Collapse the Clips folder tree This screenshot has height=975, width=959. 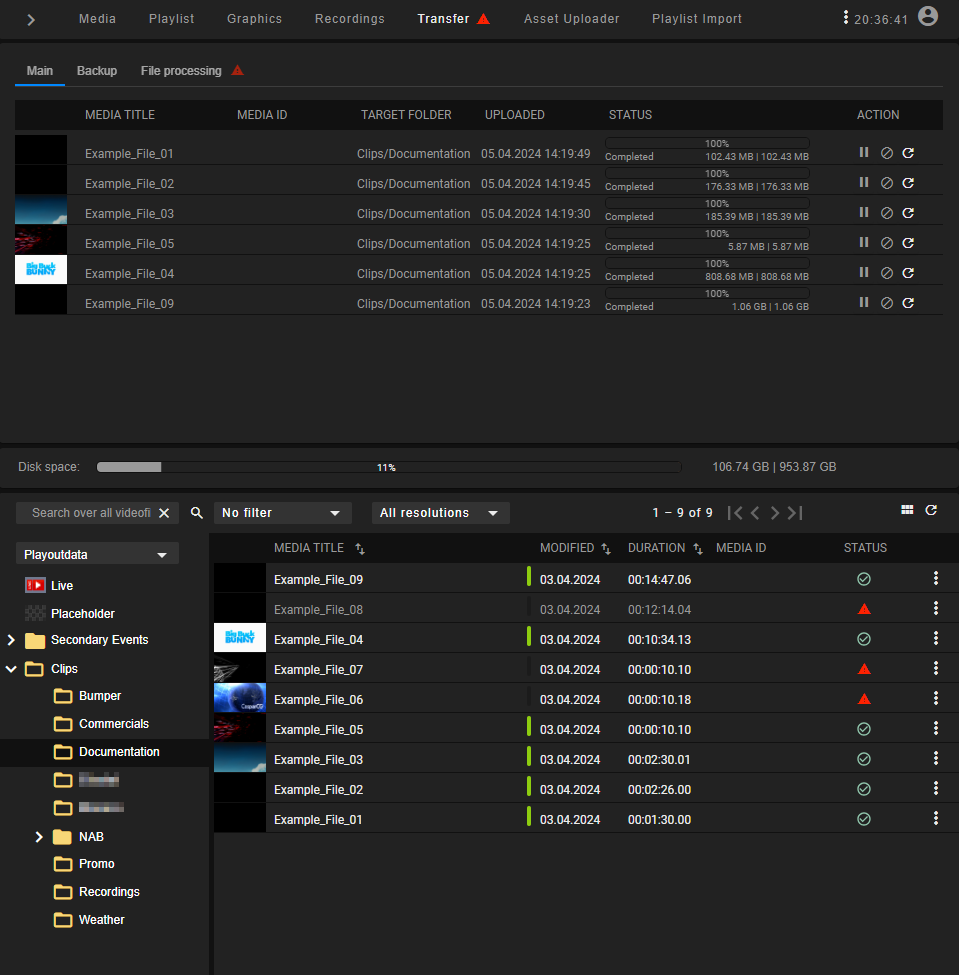click(11, 668)
